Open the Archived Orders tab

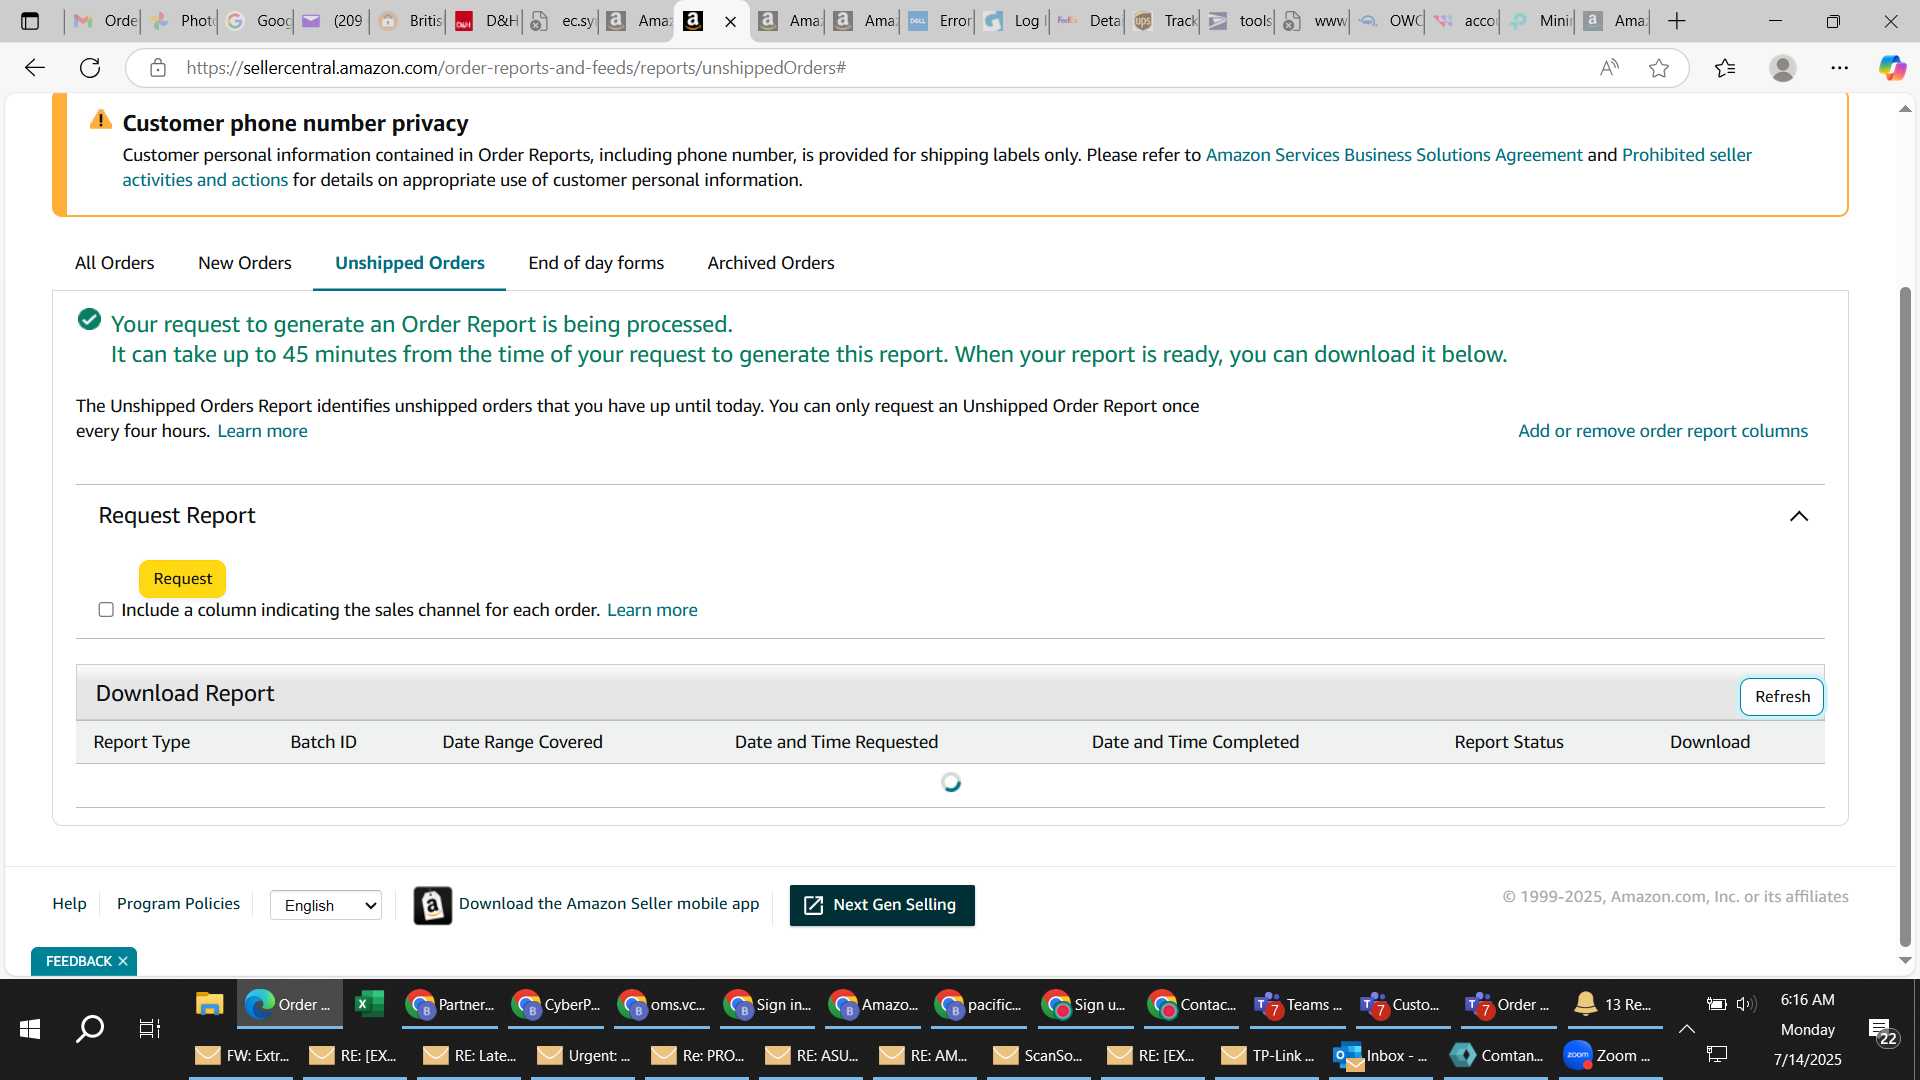point(771,263)
